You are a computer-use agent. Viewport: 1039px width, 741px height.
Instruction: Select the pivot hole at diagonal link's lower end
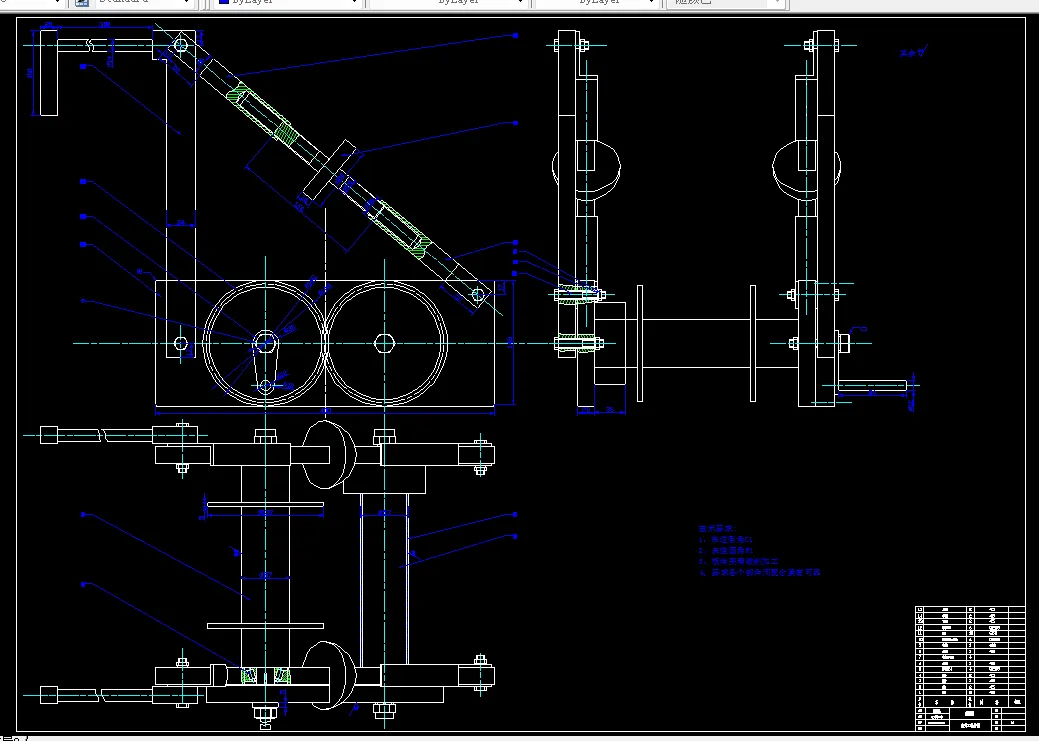coord(478,294)
